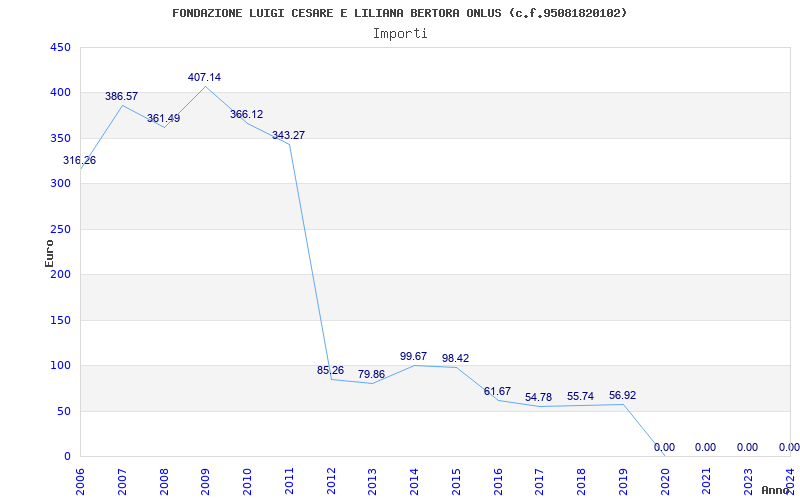Select the x-axis year '2007'
Image resolution: width=800 pixels, height=500 pixels.
[122, 482]
